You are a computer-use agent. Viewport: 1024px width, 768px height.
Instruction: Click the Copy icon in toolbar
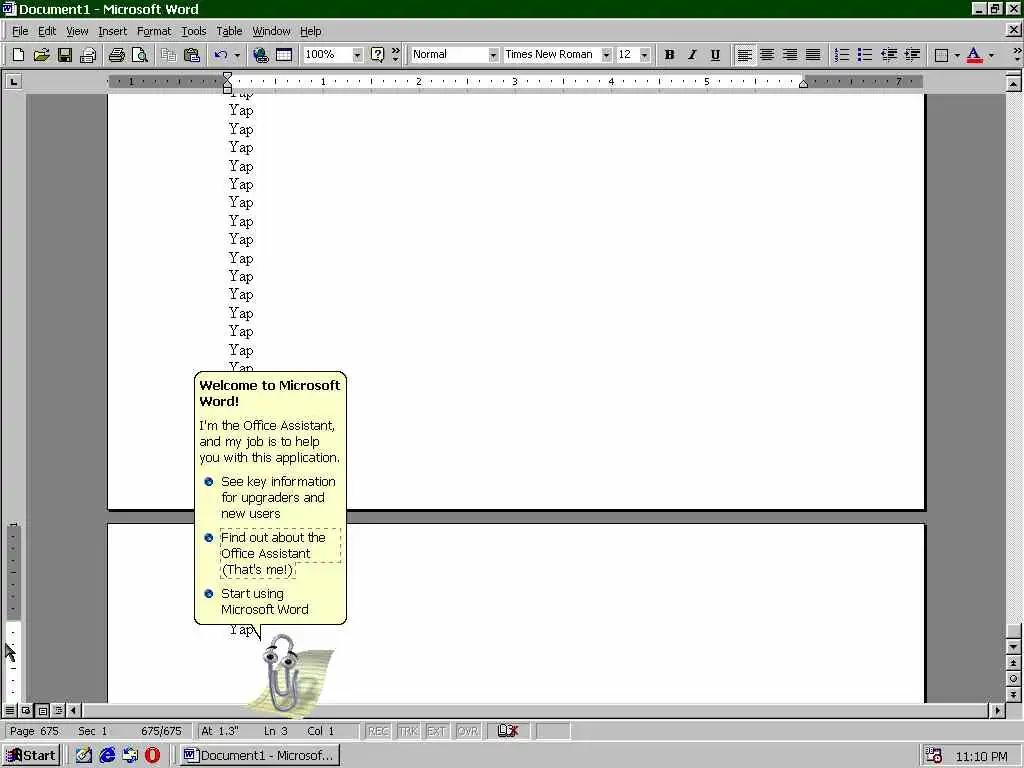pos(168,55)
